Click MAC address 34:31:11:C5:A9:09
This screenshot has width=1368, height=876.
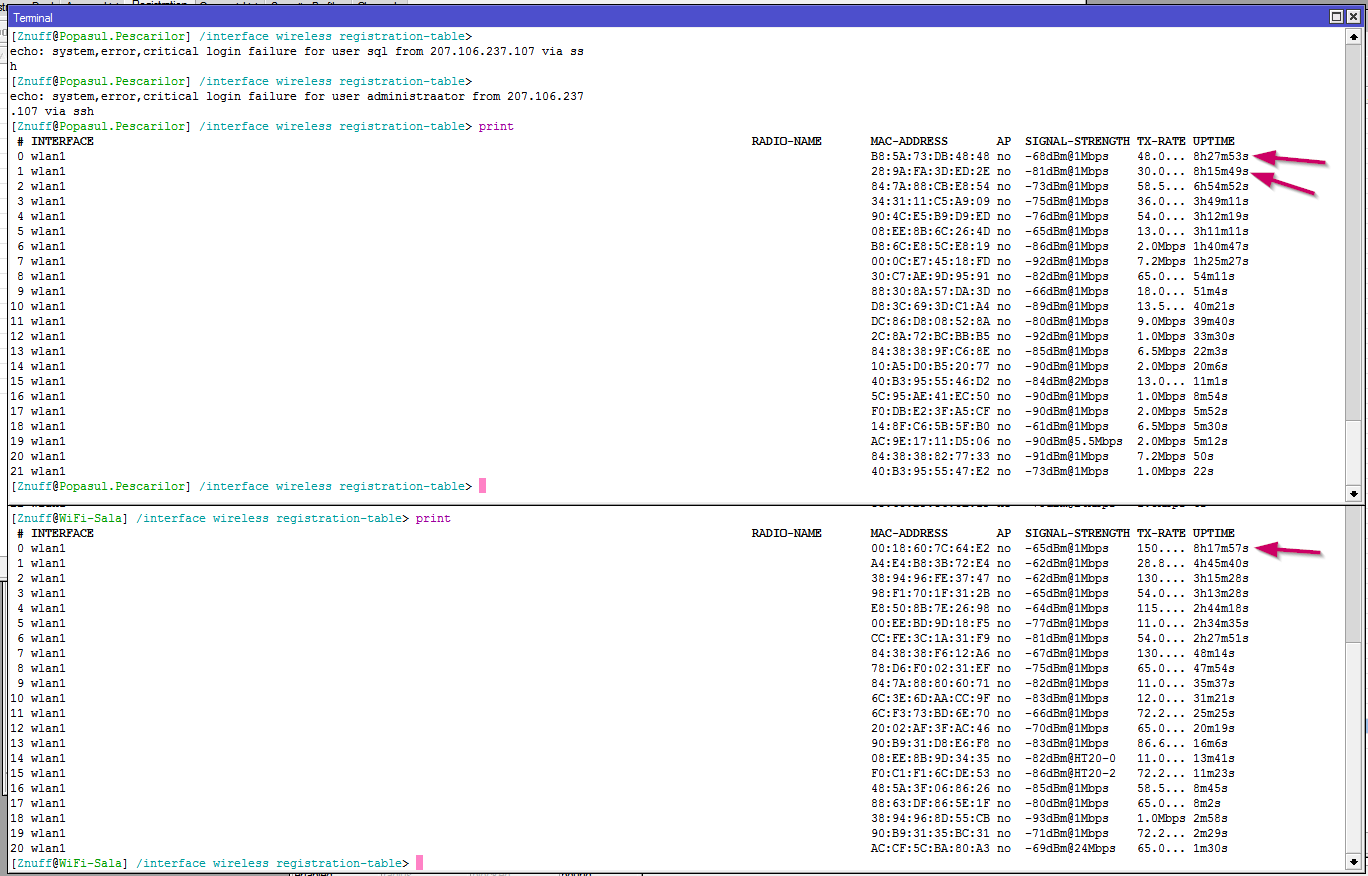point(930,201)
